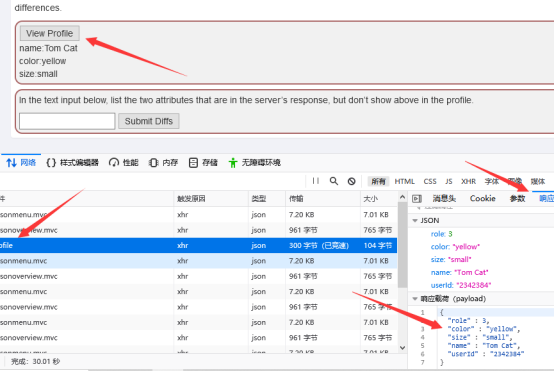The height and width of the screenshot is (371, 554).
Task: Open the Cookie detail tab
Action: point(483,199)
